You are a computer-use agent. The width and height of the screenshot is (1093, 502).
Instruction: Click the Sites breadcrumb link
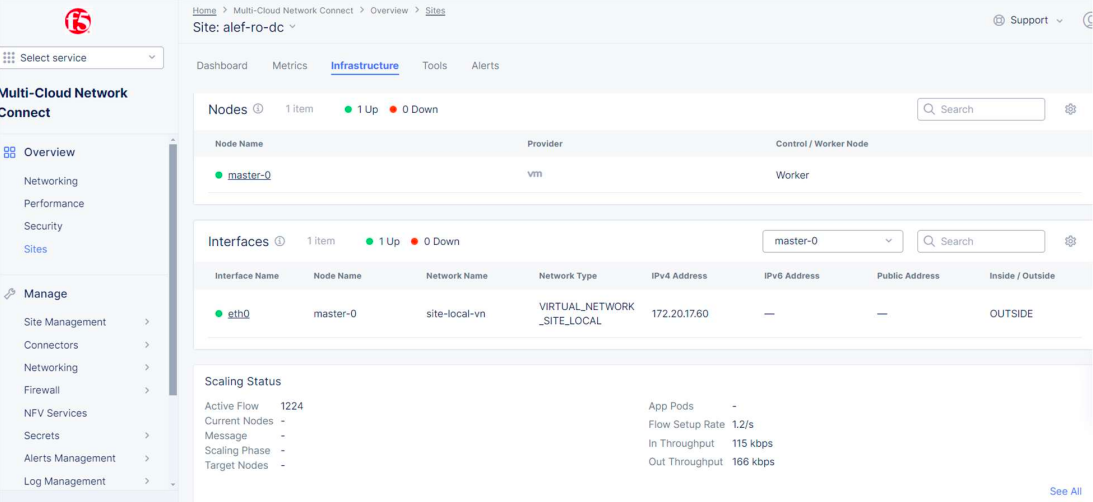tap(435, 10)
